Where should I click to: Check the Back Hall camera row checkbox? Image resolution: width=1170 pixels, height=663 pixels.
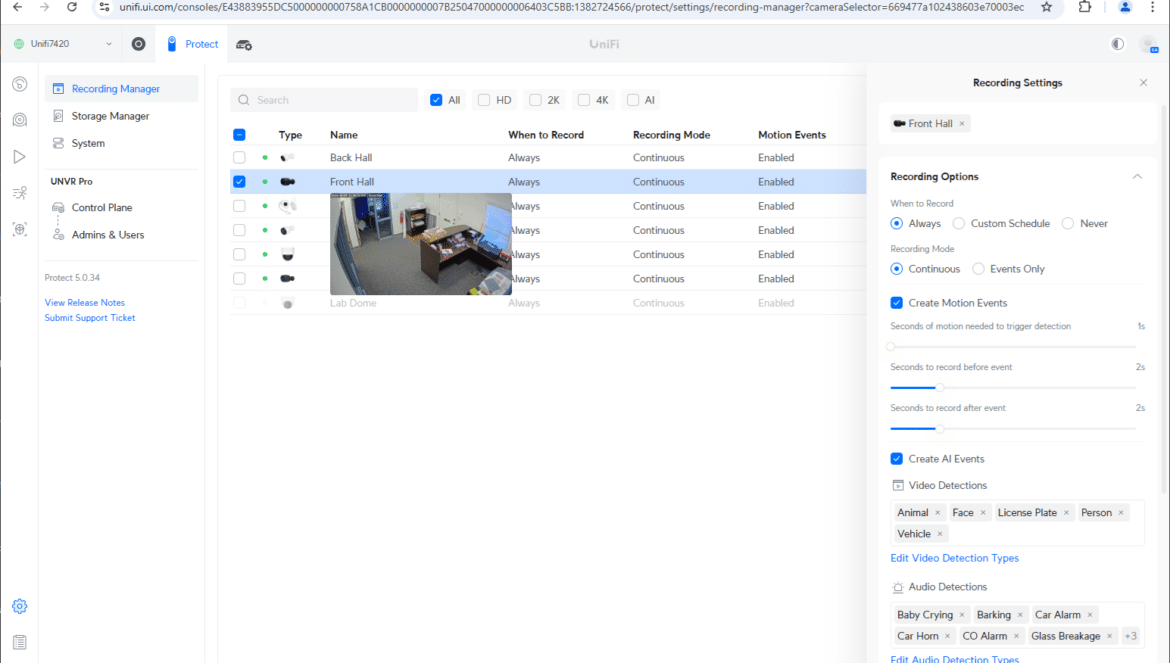pos(240,157)
